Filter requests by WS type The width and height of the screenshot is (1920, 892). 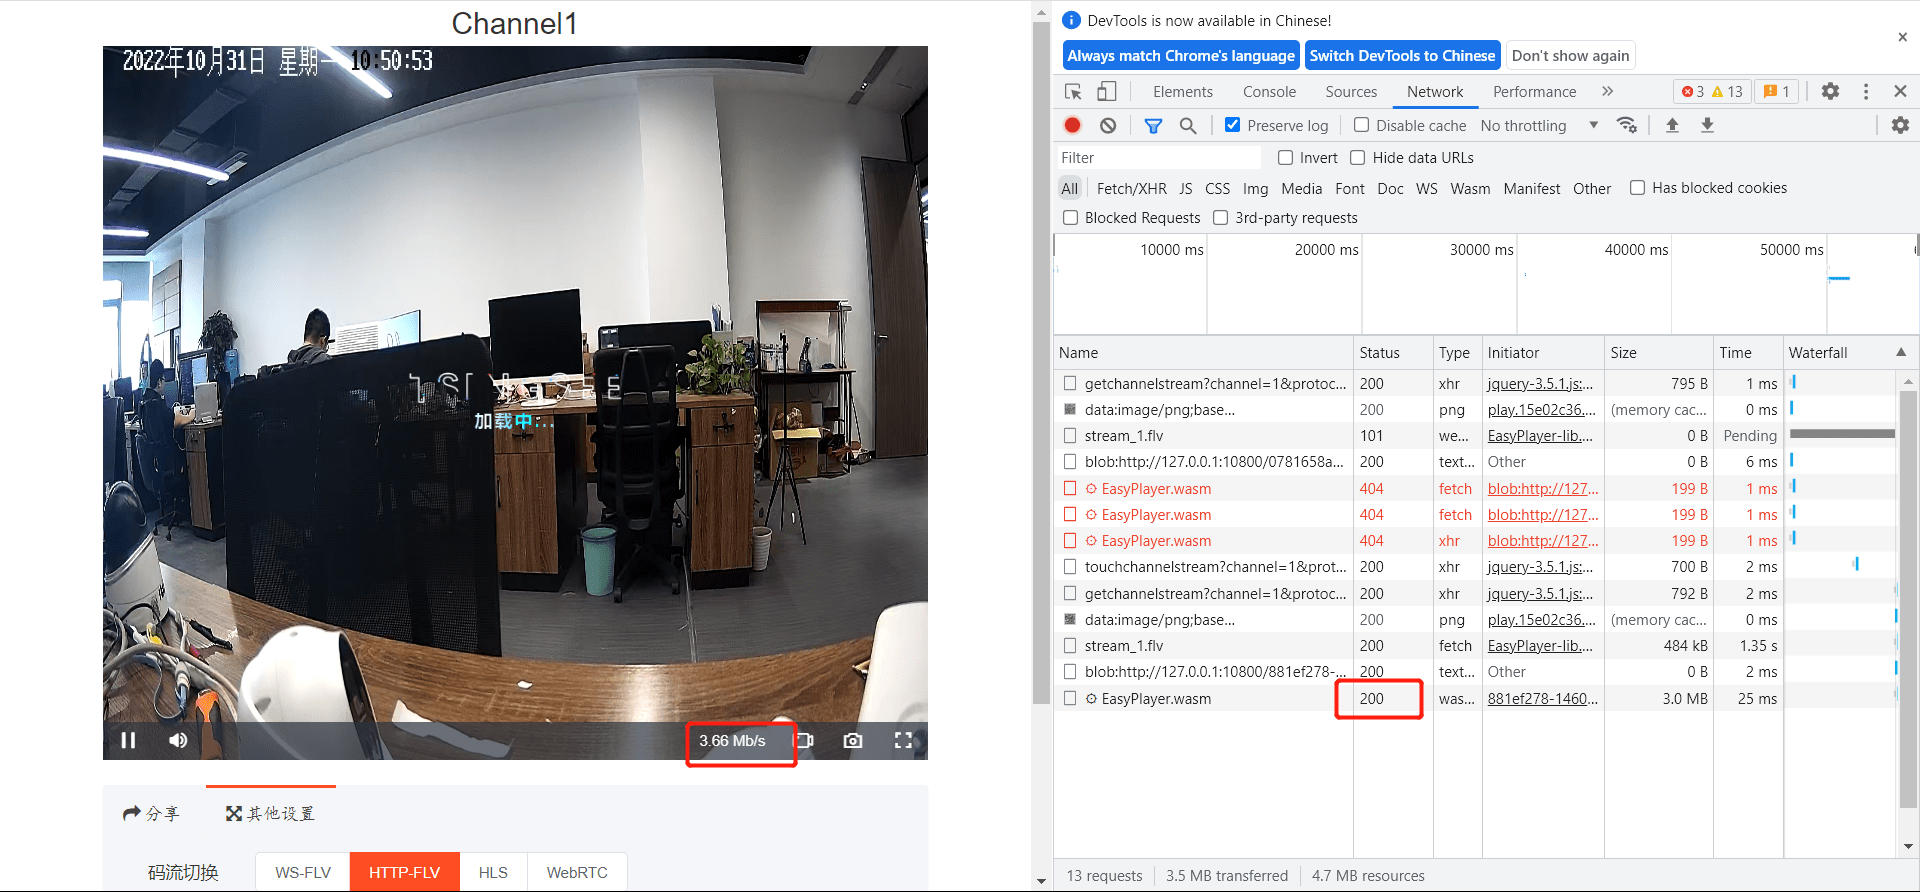[x=1426, y=188]
